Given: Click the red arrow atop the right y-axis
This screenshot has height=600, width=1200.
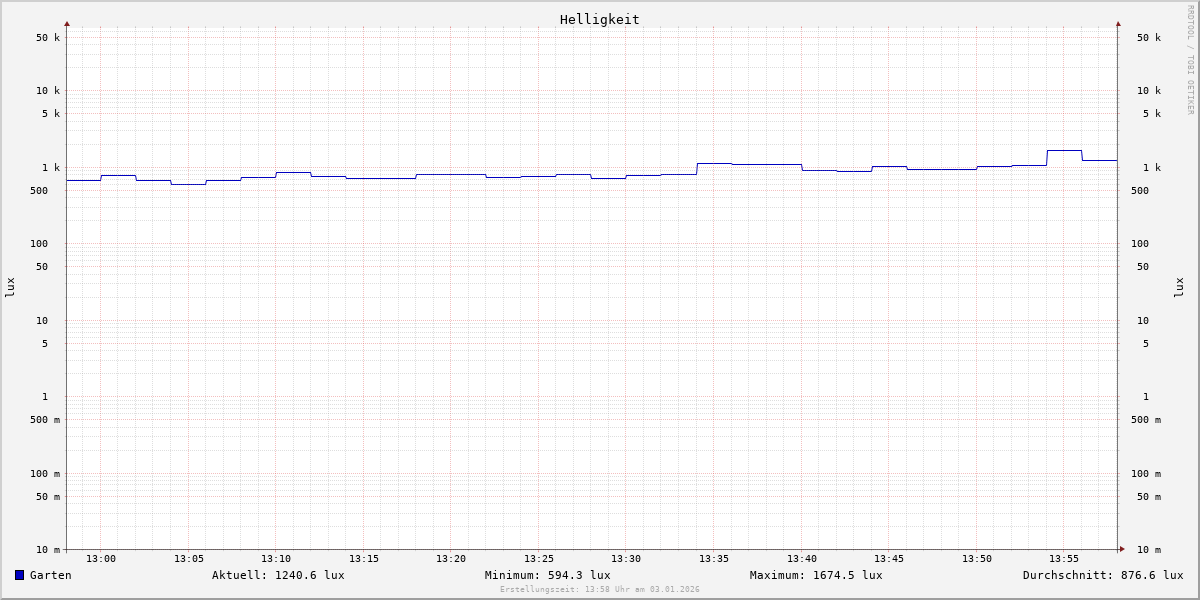Looking at the screenshot, I should (1118, 23).
